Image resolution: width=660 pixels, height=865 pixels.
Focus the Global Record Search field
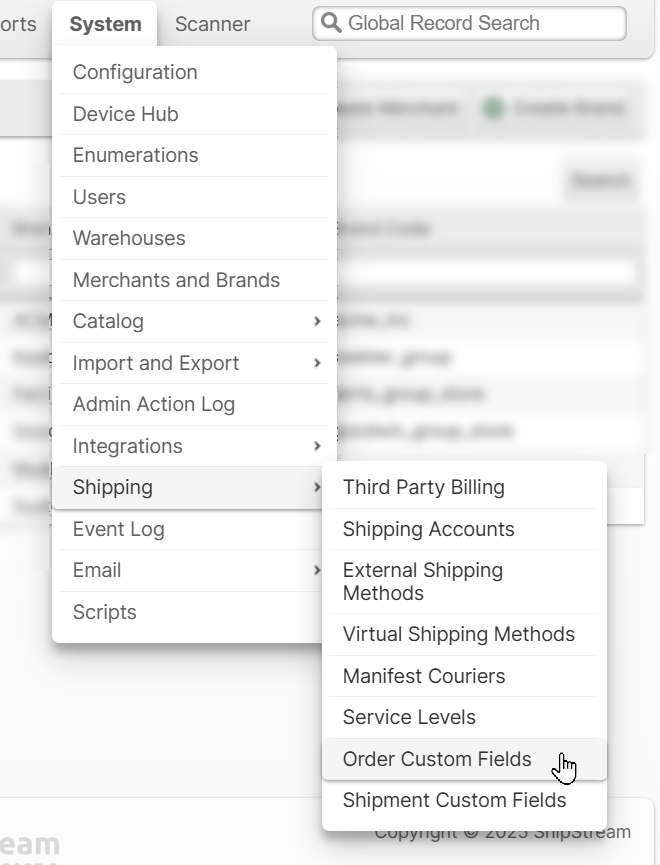(480, 23)
